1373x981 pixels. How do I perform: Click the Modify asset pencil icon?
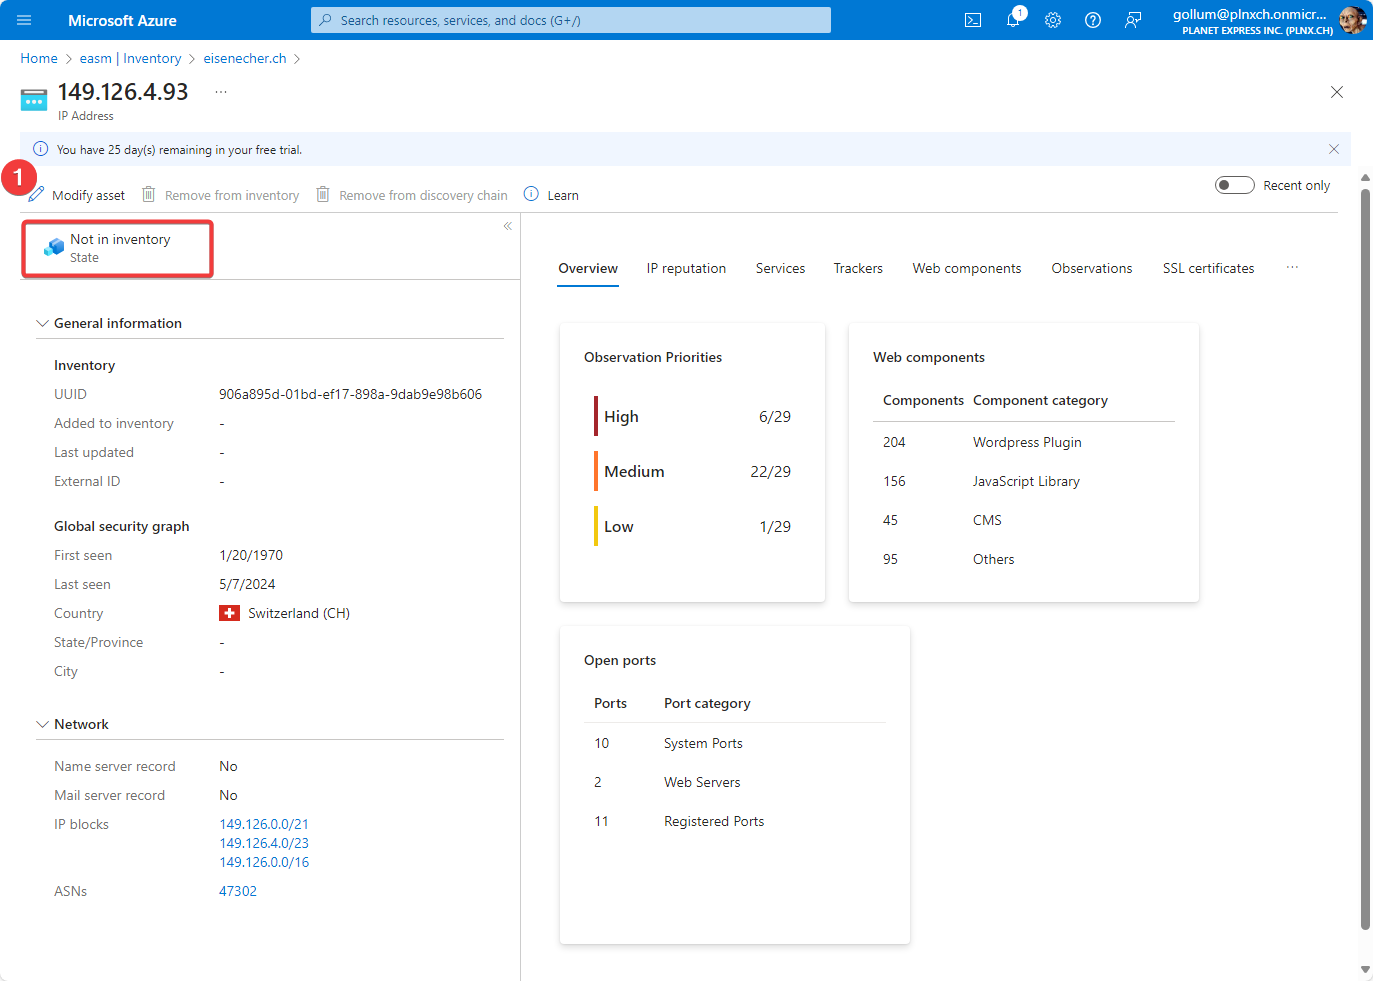pos(37,194)
